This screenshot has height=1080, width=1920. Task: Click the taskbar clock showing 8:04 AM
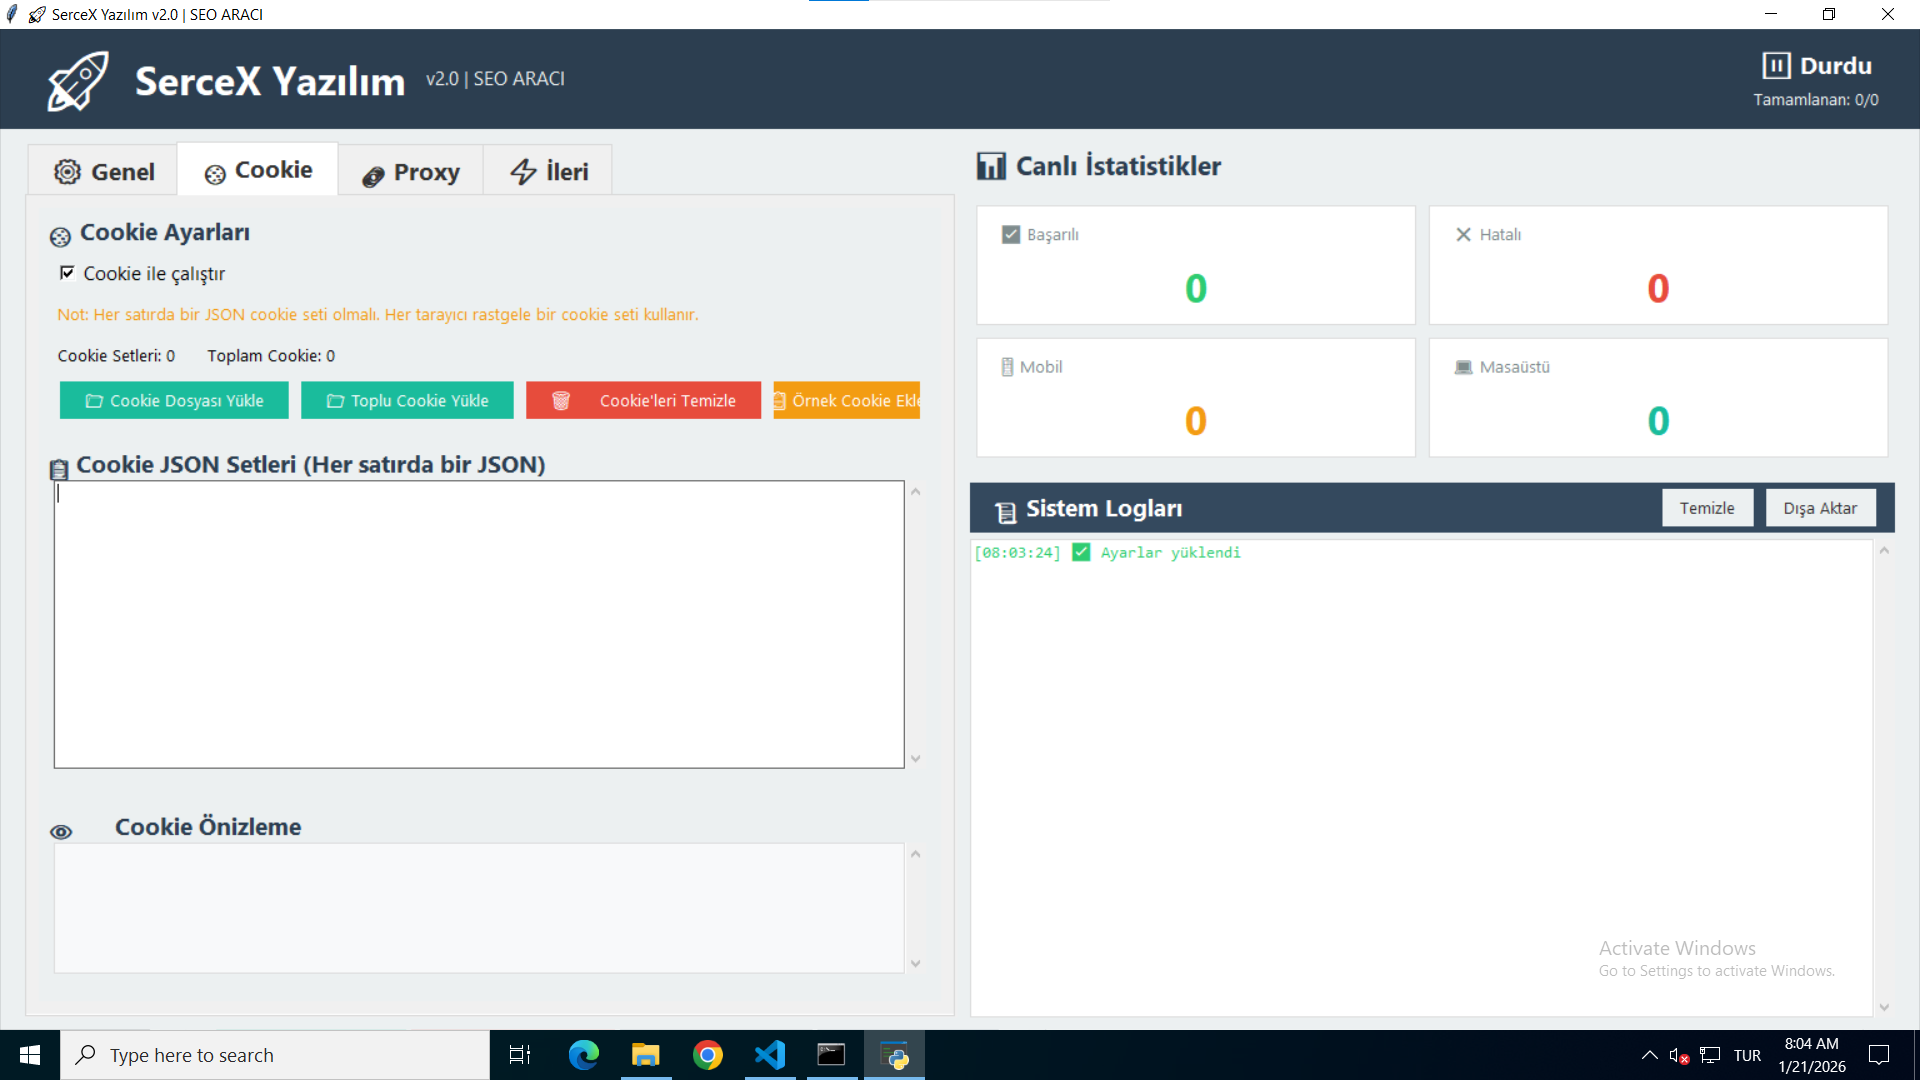click(x=1811, y=1055)
